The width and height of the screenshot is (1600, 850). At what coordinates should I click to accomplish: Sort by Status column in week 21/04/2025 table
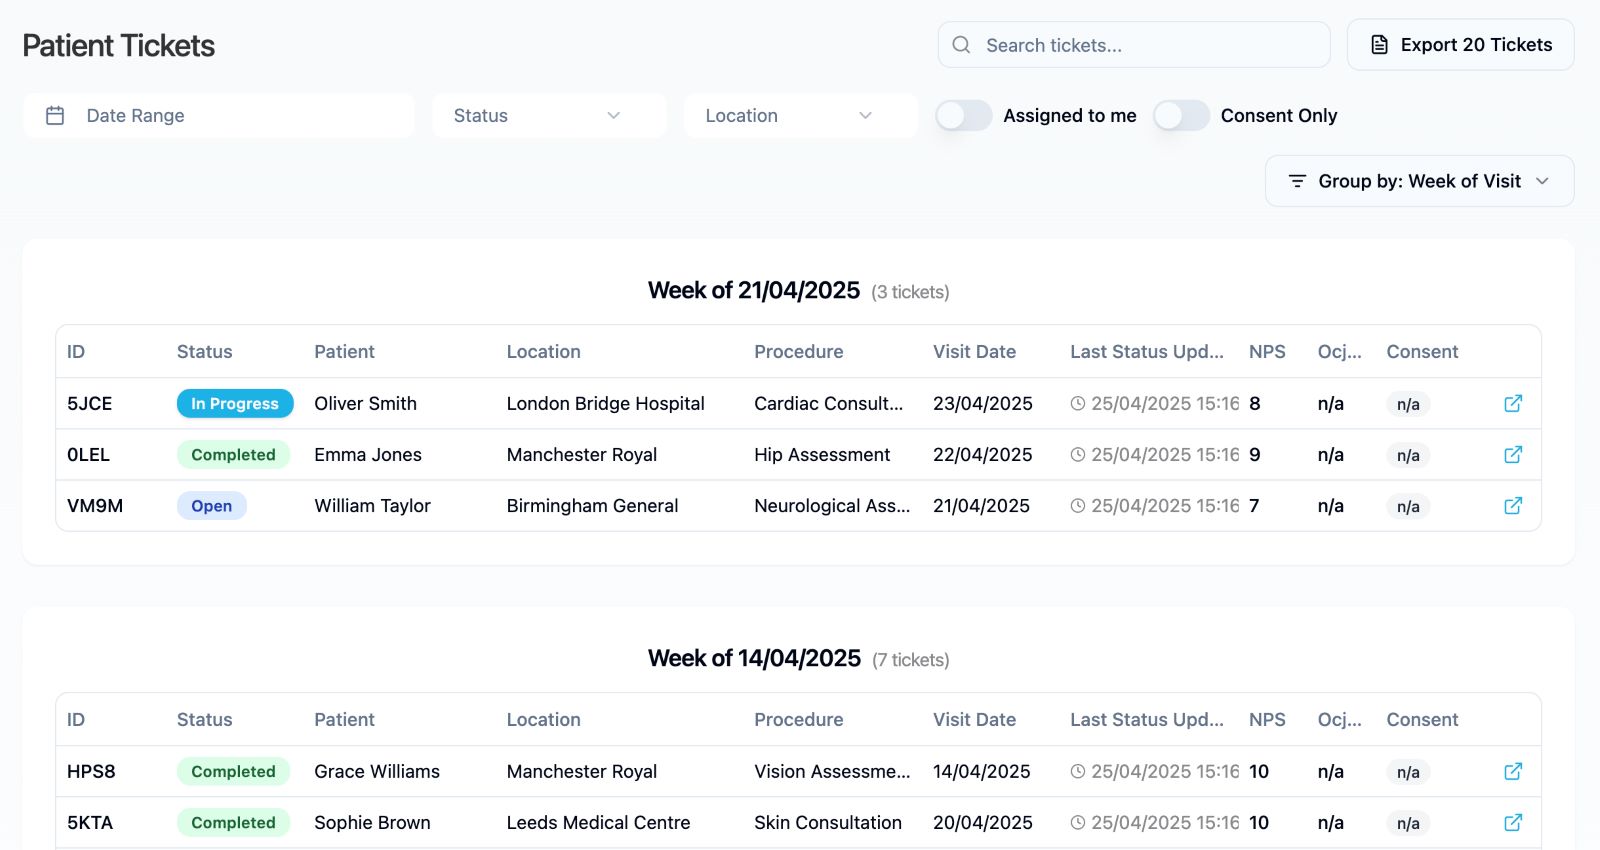tap(204, 352)
